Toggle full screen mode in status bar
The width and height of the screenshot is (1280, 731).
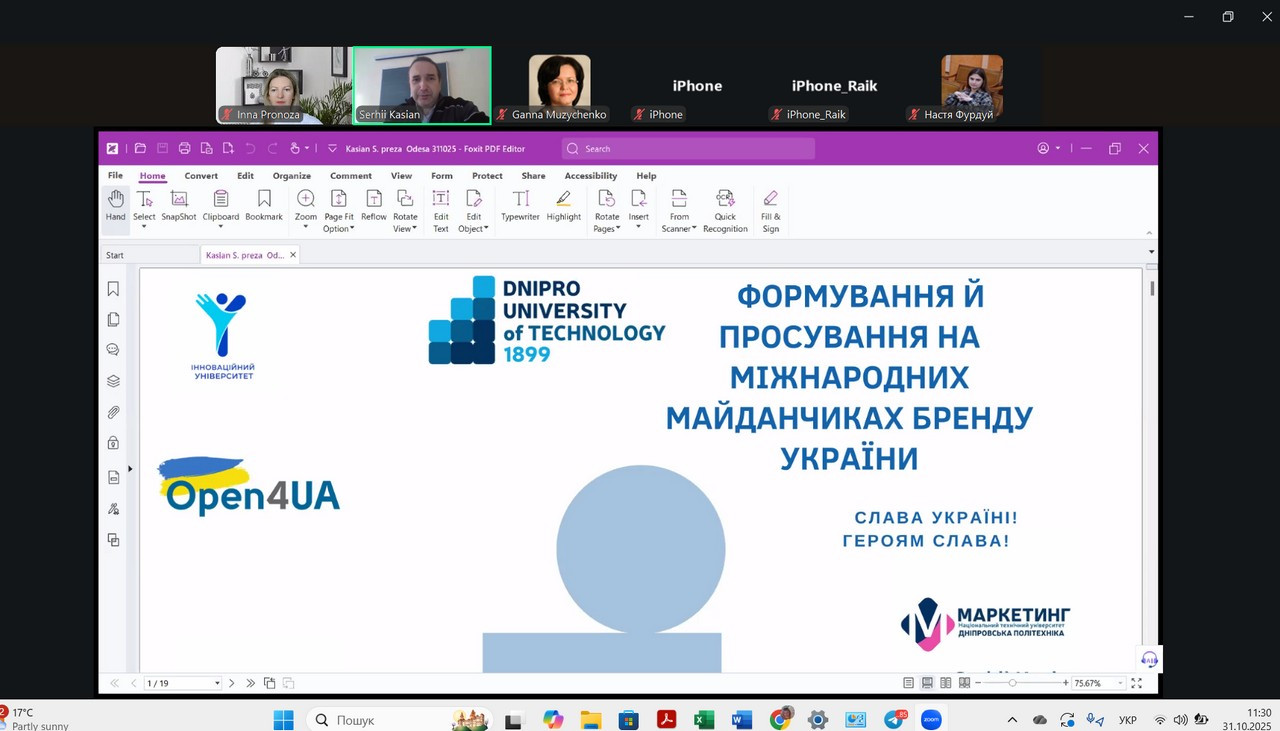tap(1136, 683)
